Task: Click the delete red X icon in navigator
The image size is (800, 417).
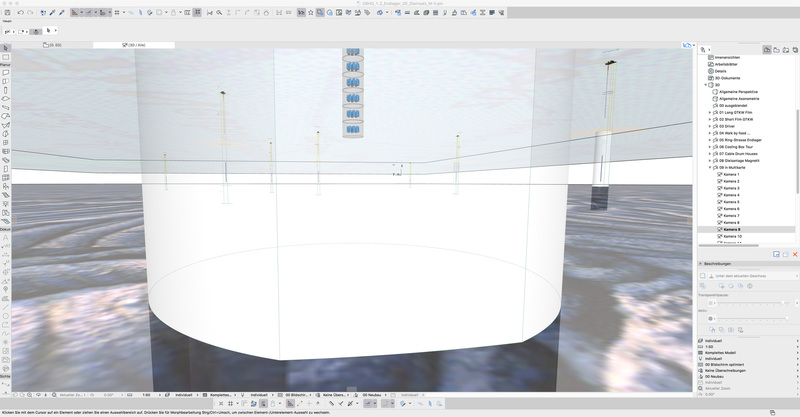Action: pyautogui.click(x=795, y=255)
